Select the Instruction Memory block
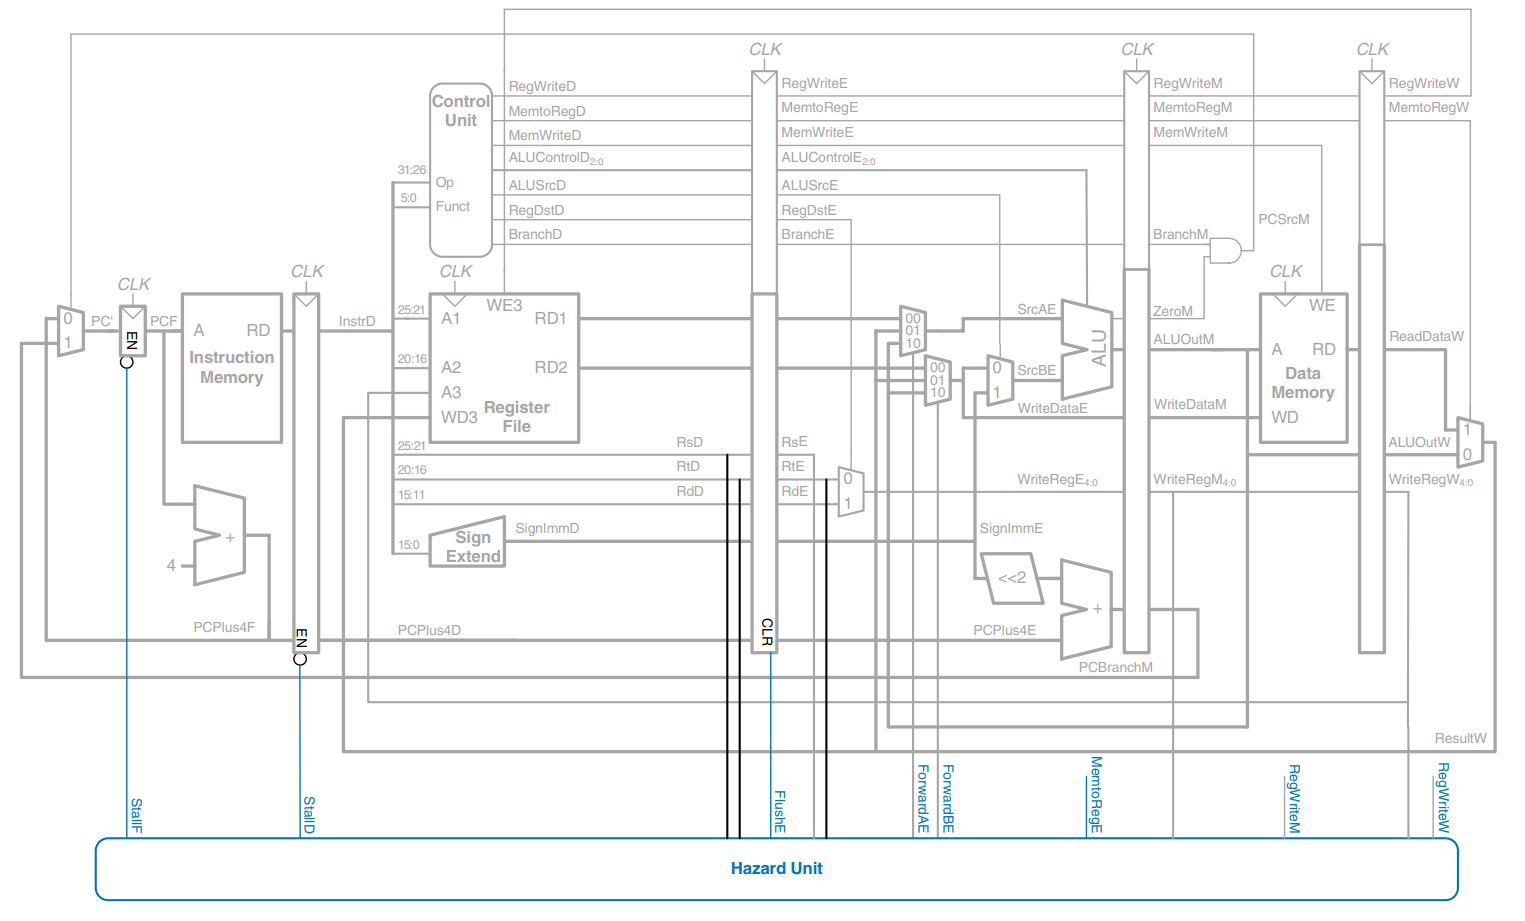Viewport: 1525px width, 921px height. pyautogui.click(x=232, y=368)
